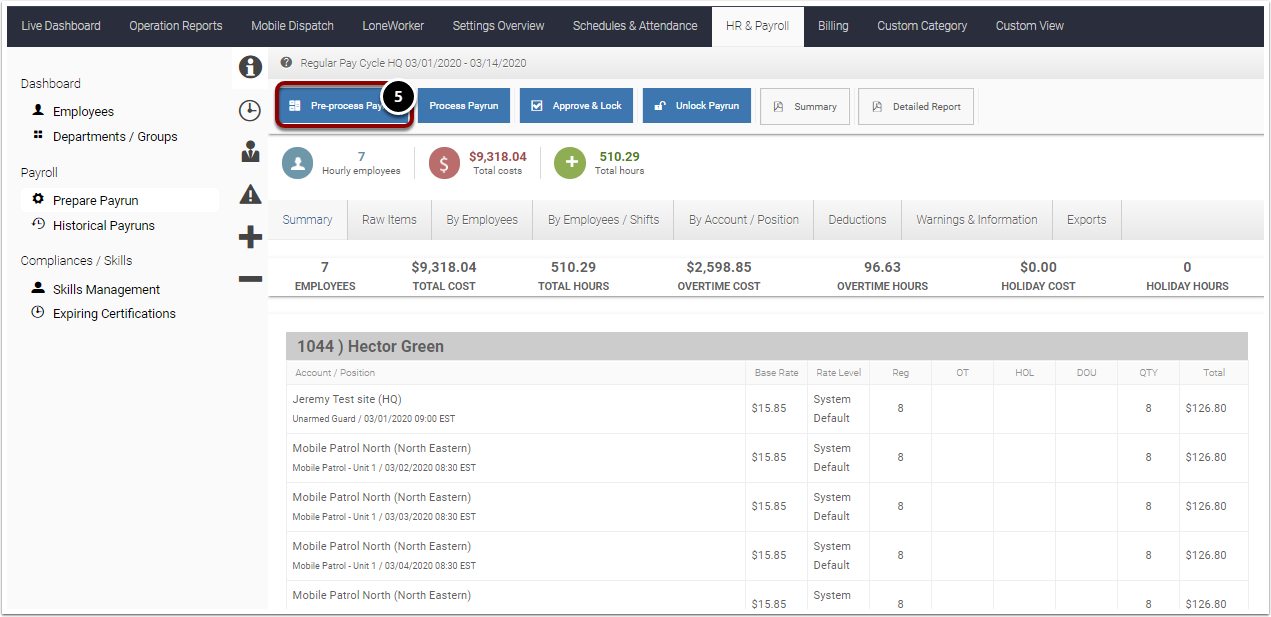Viewport: 1271px width, 617px height.
Task: Select the clock history icon in the sidebar
Action: pos(250,110)
